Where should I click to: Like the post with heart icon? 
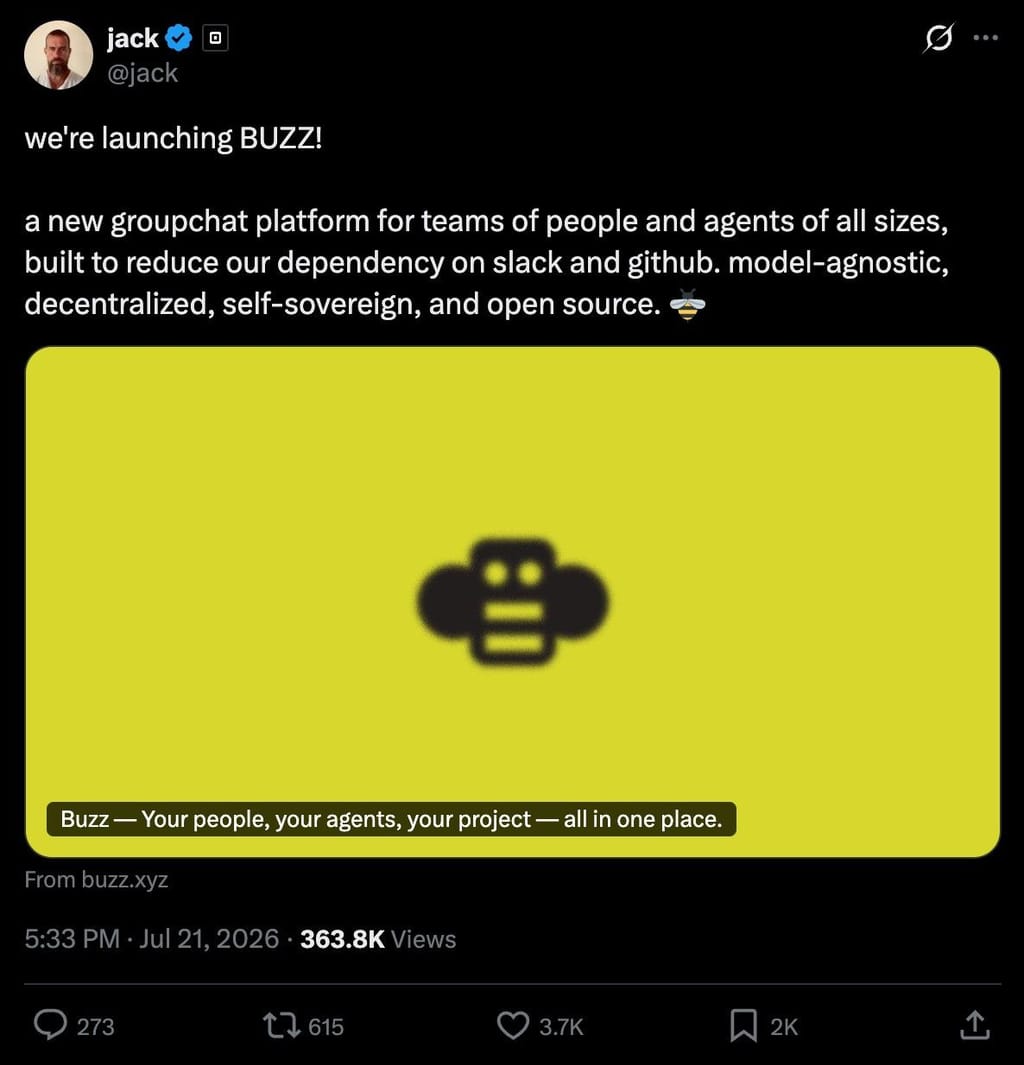513,1026
